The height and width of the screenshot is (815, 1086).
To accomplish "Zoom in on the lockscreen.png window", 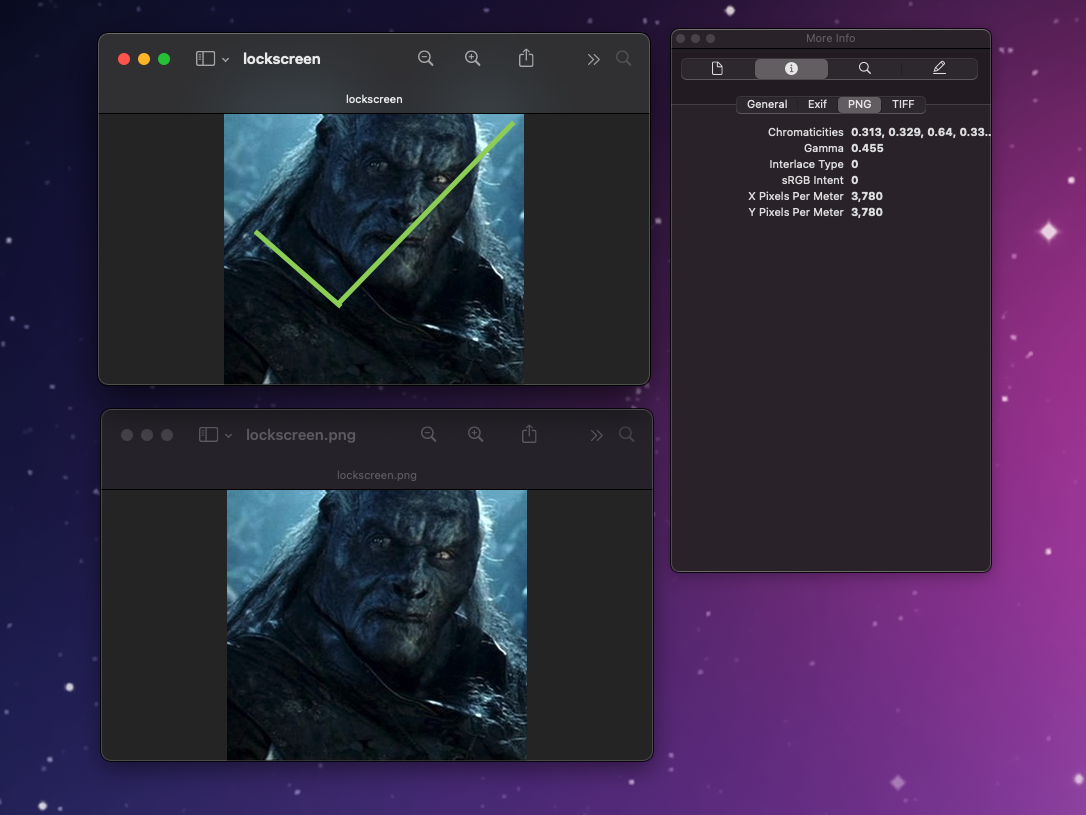I will click(x=475, y=435).
